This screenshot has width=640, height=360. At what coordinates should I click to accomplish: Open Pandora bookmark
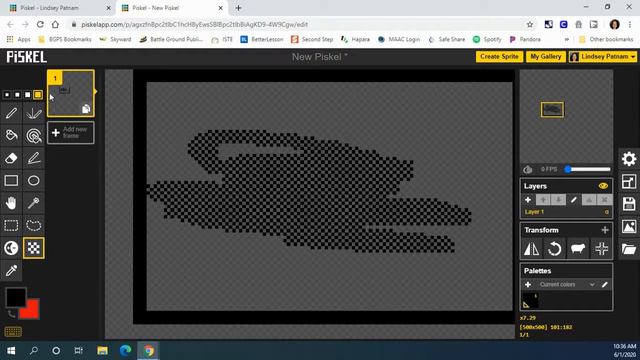[x=525, y=39]
